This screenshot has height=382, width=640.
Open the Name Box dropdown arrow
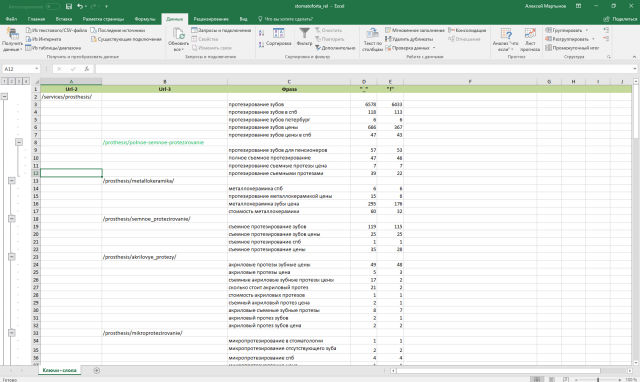click(36, 69)
